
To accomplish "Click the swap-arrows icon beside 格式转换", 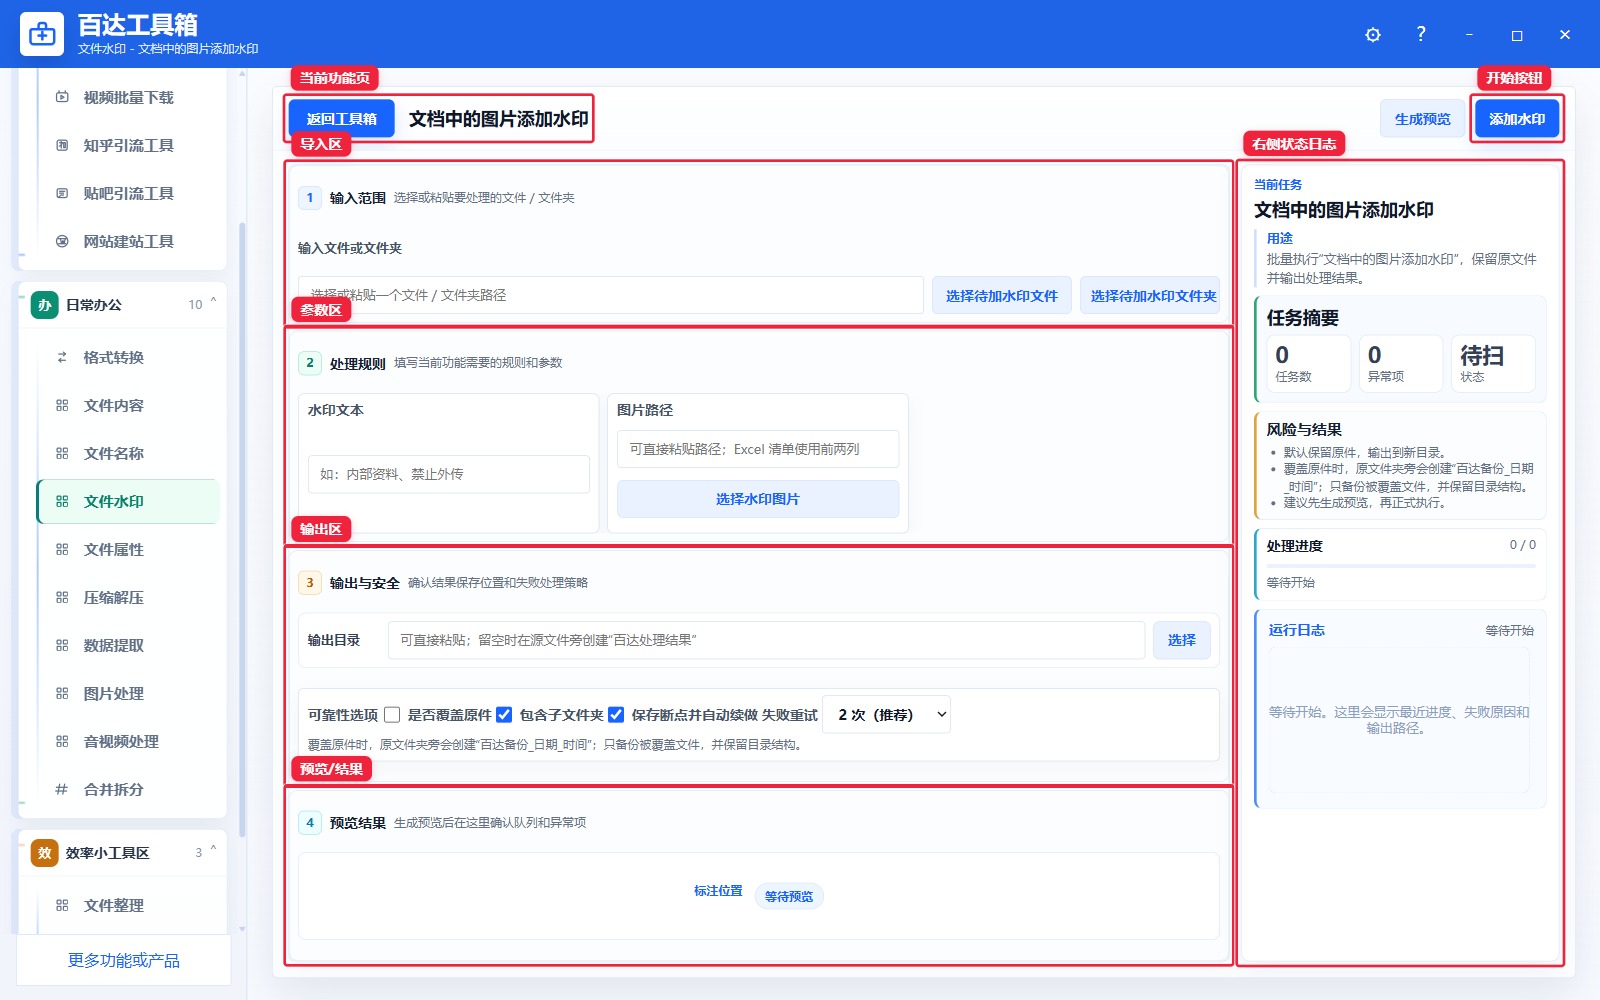I will point(62,357).
